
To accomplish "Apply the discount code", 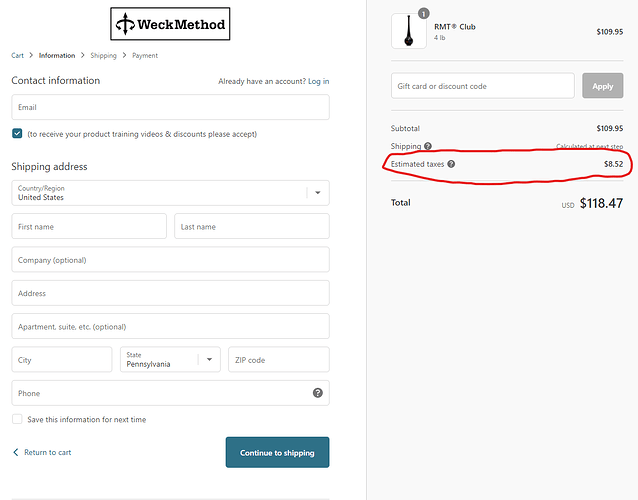I will click(602, 86).
